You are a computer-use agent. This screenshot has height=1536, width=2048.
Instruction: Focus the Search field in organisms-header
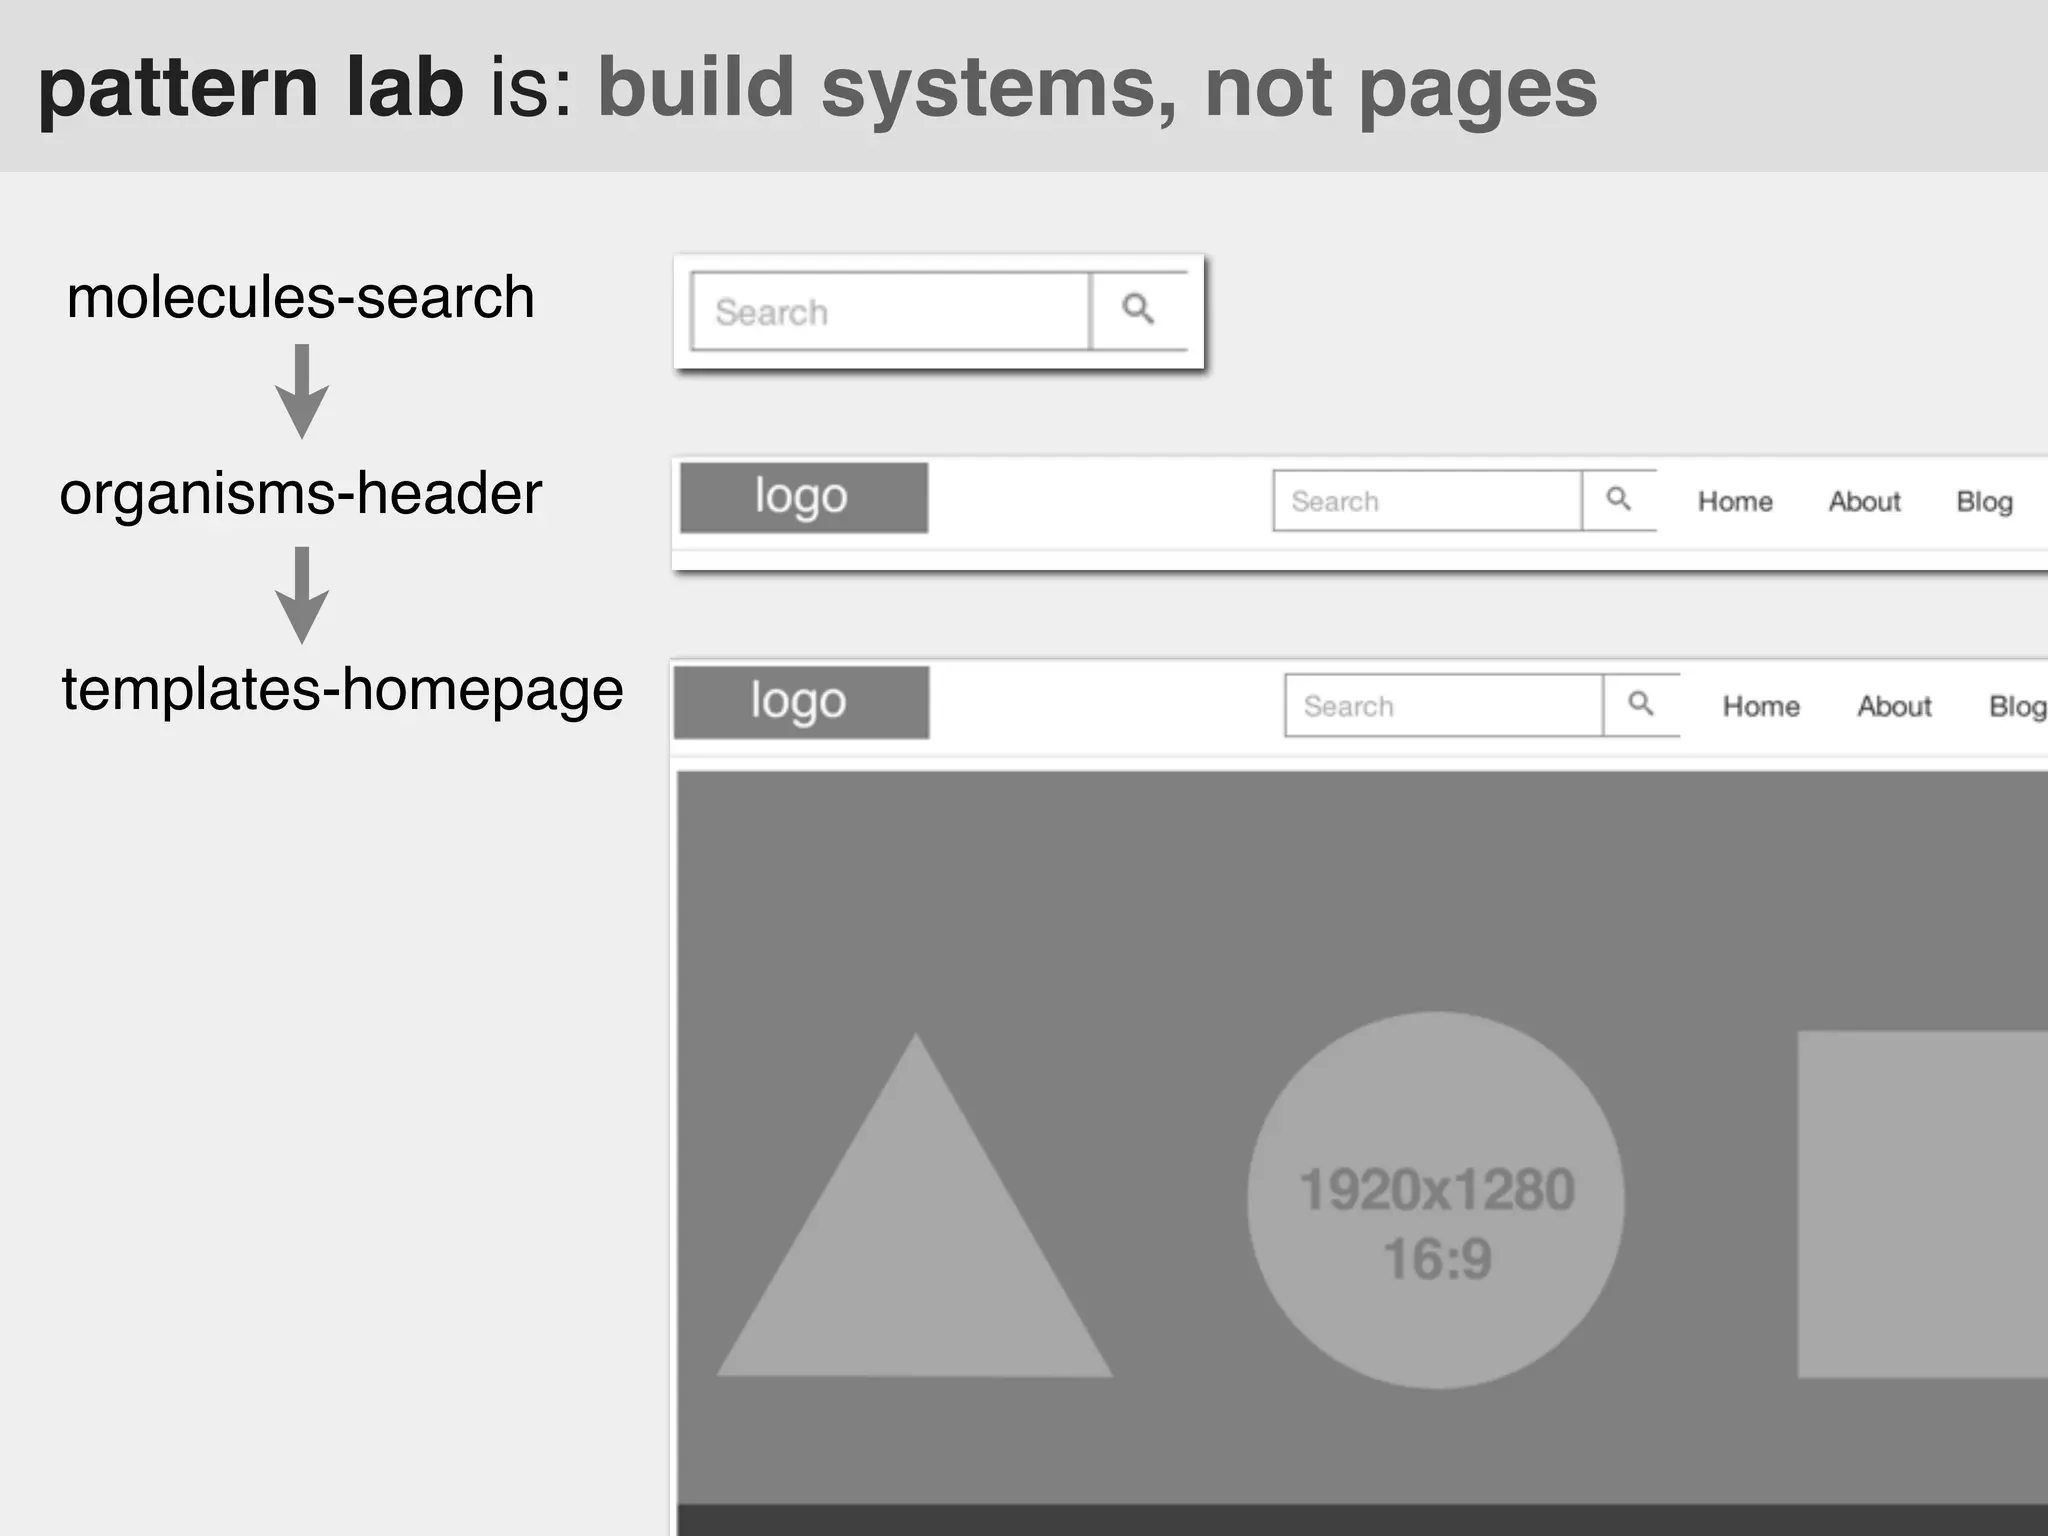[x=1426, y=501]
